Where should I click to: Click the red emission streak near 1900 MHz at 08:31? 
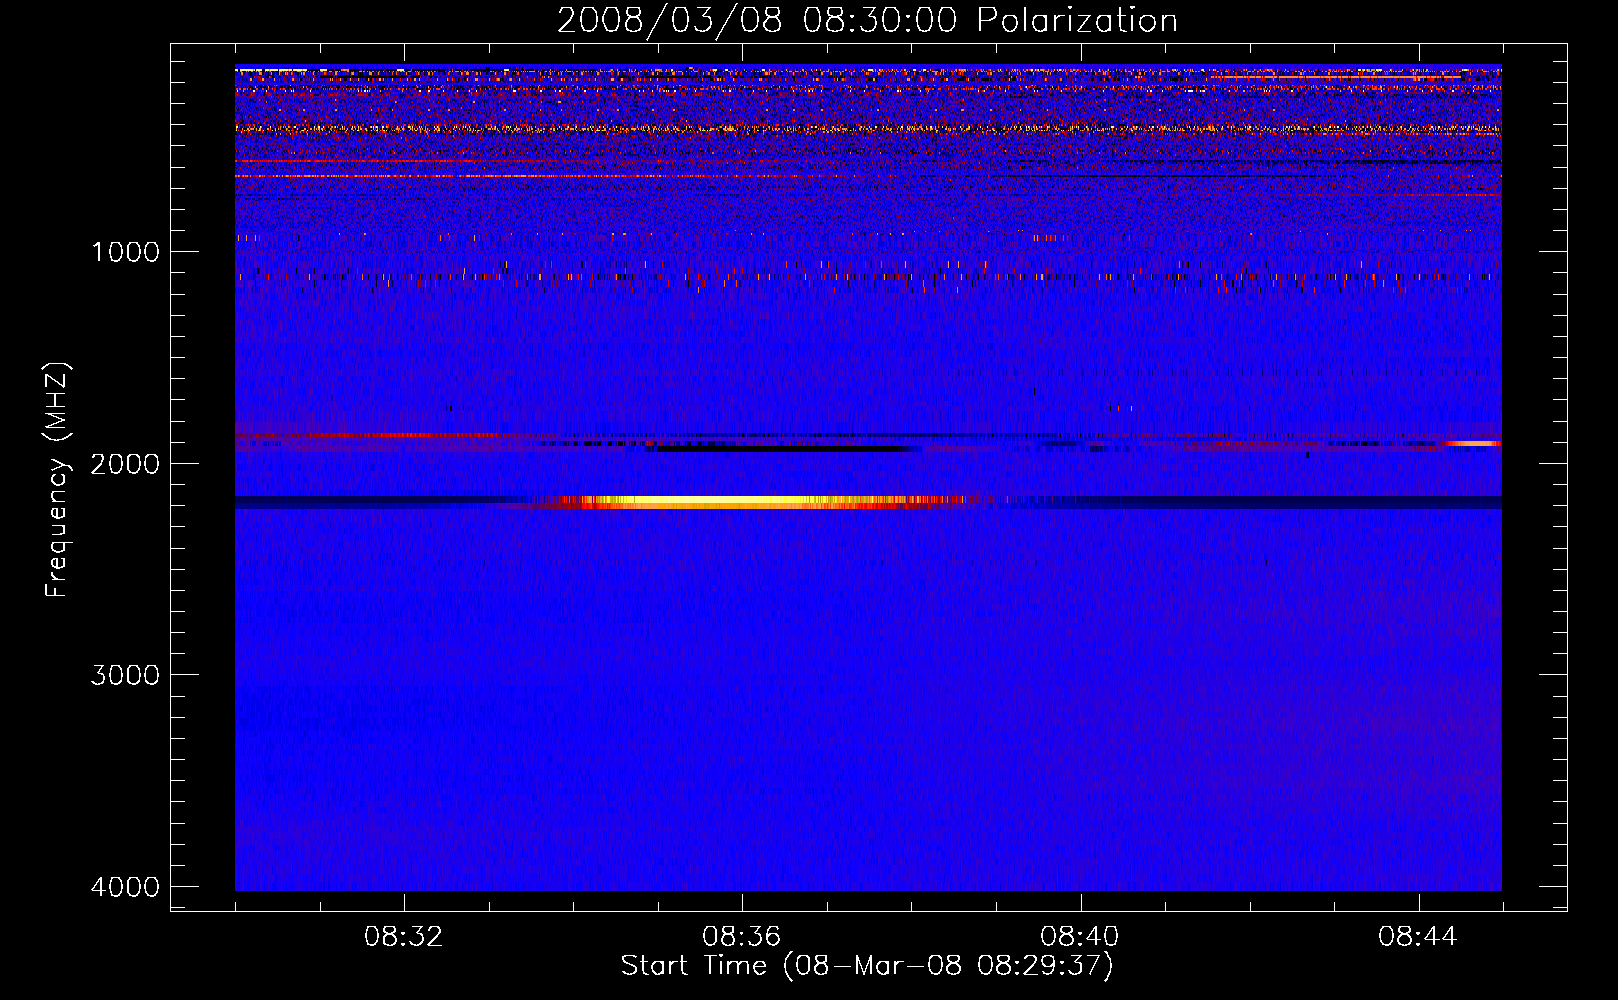[370, 436]
